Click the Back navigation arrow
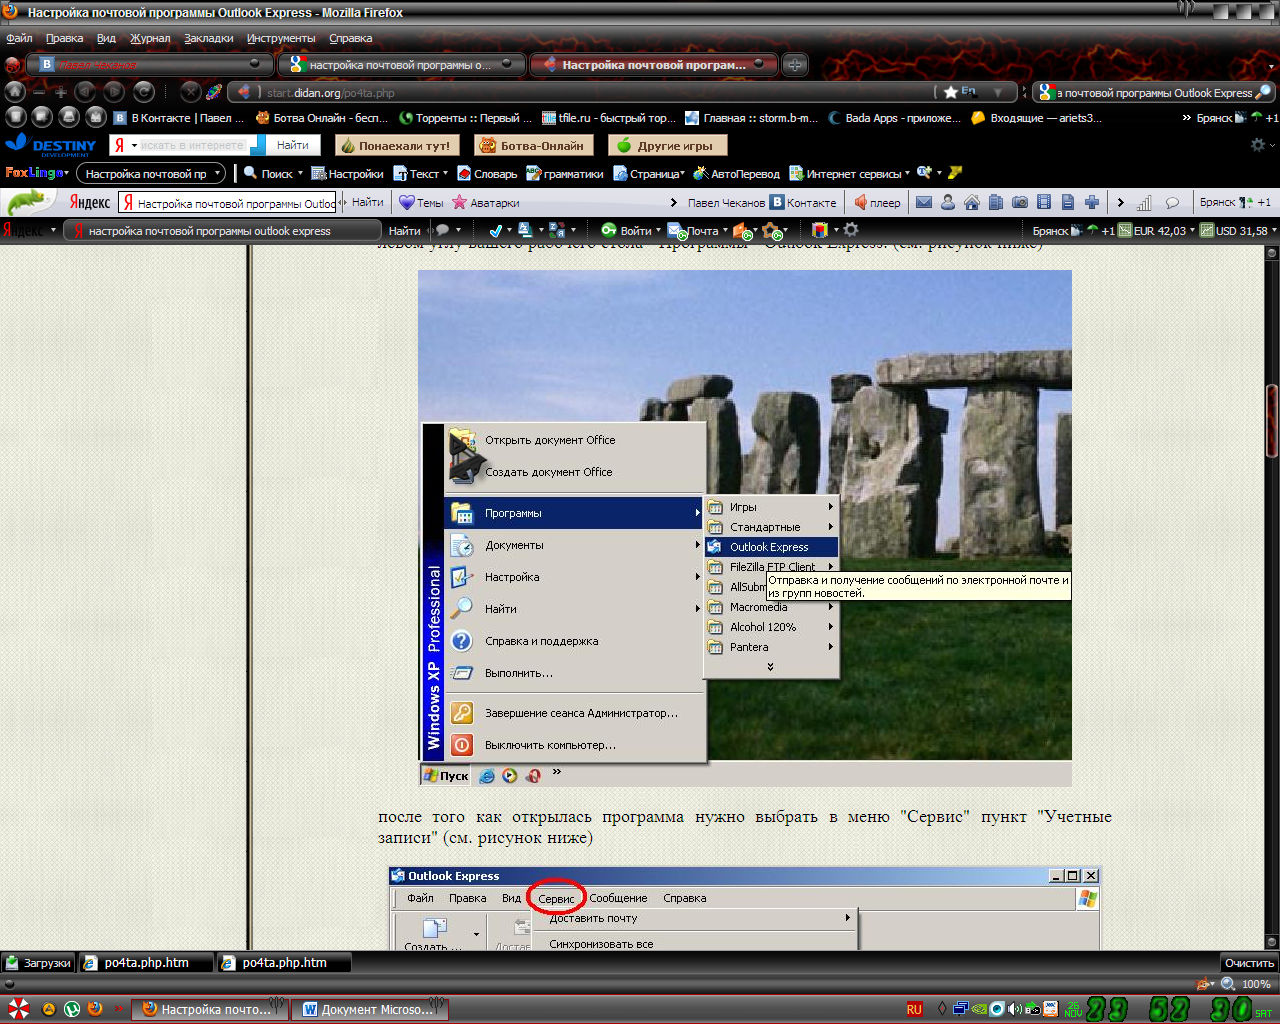The image size is (1280, 1024). [87, 92]
